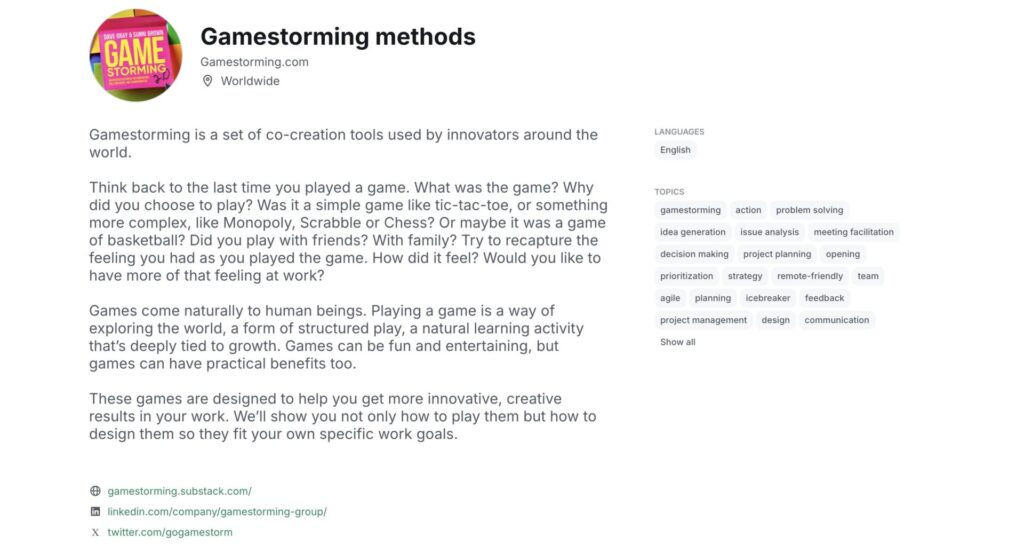Click the globe icon beside the Substack link
Image resolution: width=1024 pixels, height=553 pixels.
[x=95, y=491]
